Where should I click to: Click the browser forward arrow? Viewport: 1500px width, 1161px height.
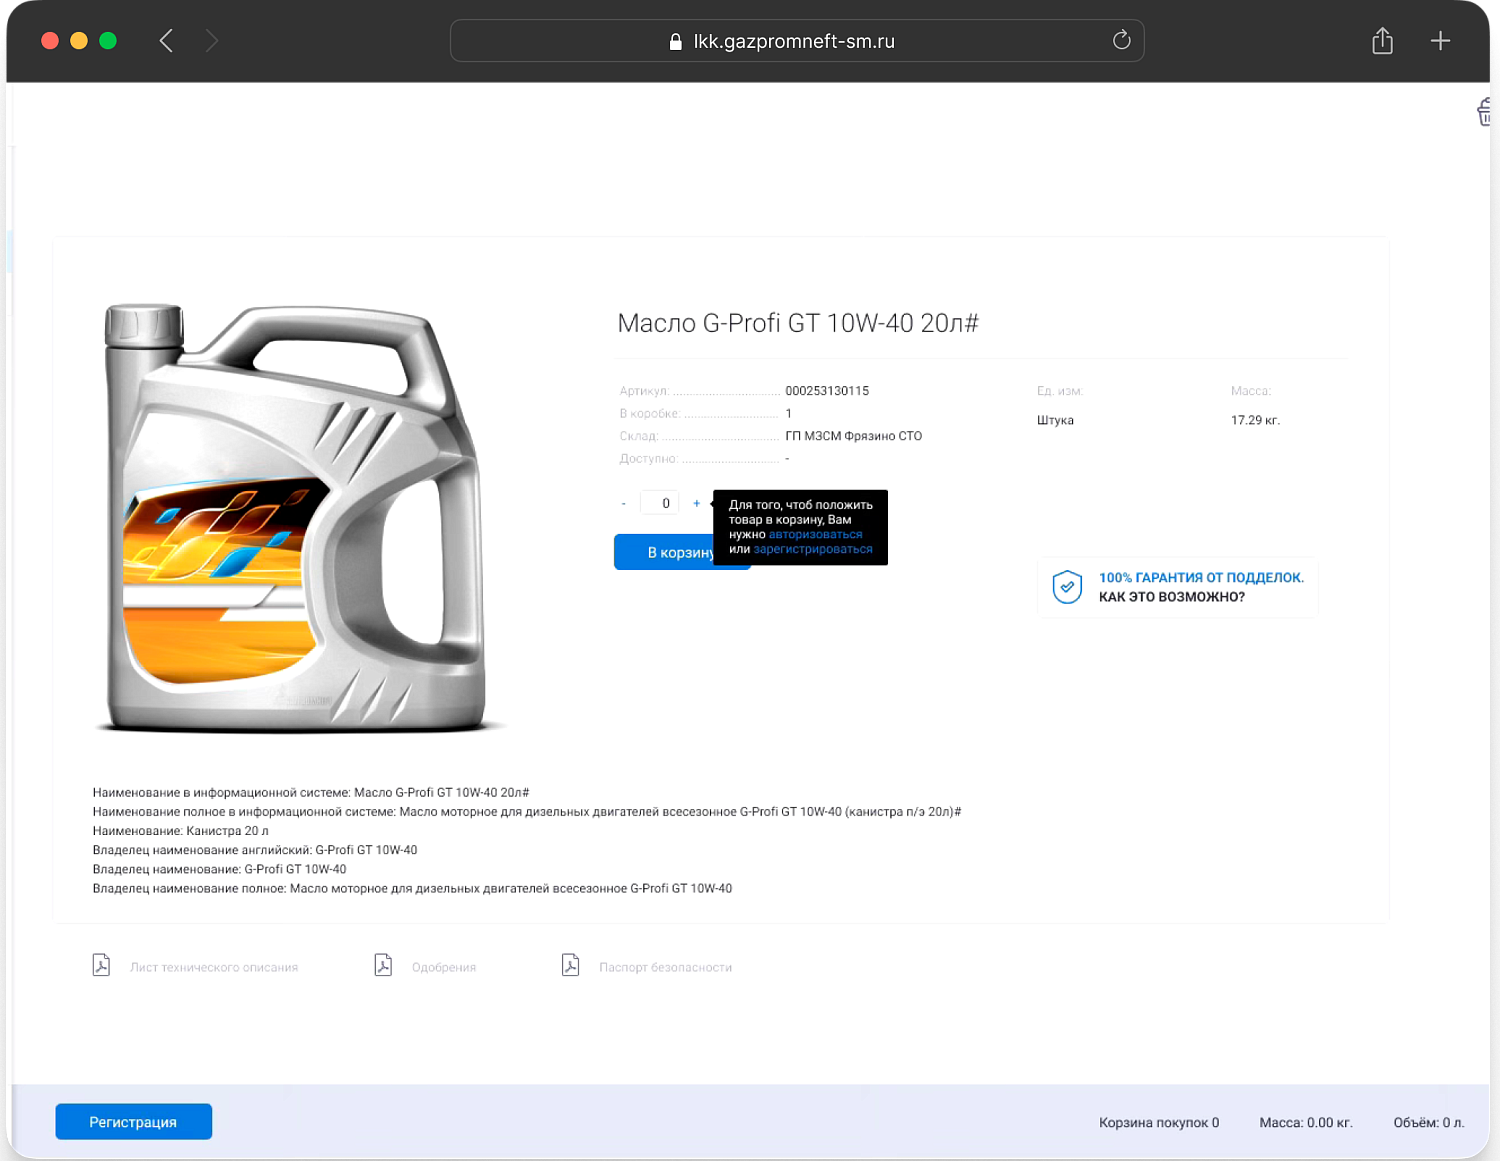point(211,41)
